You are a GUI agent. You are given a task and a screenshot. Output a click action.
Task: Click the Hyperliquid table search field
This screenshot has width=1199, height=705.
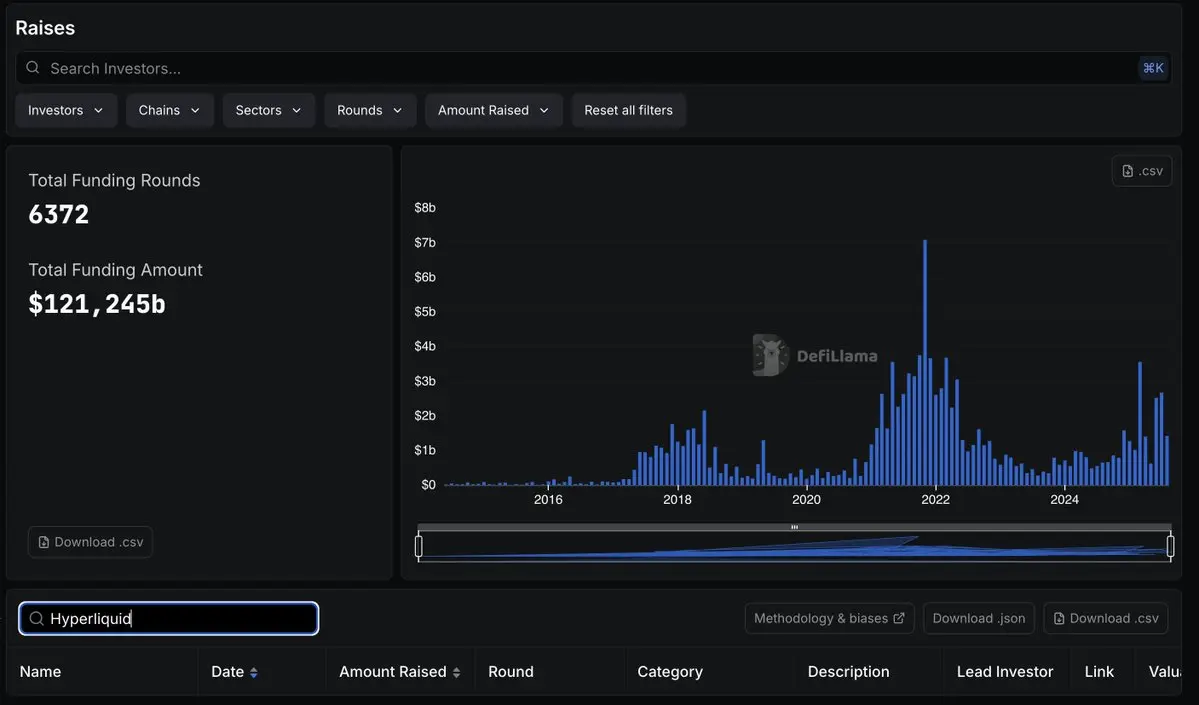pyautogui.click(x=168, y=618)
